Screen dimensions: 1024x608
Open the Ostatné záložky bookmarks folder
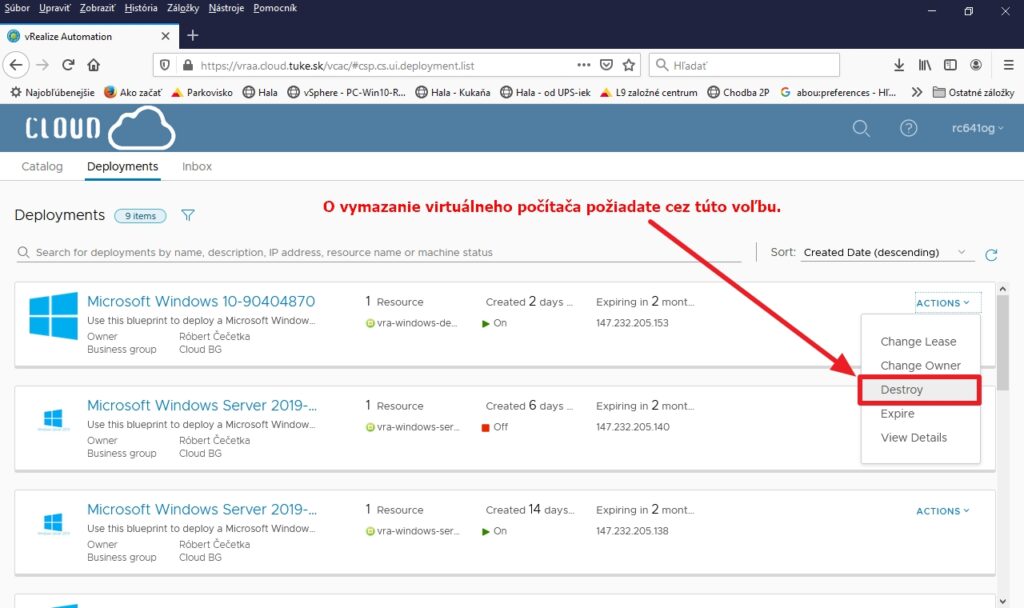point(973,92)
